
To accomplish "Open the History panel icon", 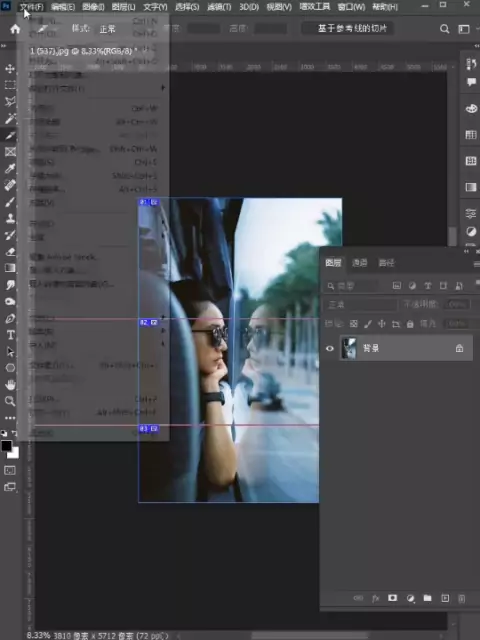I will tap(471, 63).
